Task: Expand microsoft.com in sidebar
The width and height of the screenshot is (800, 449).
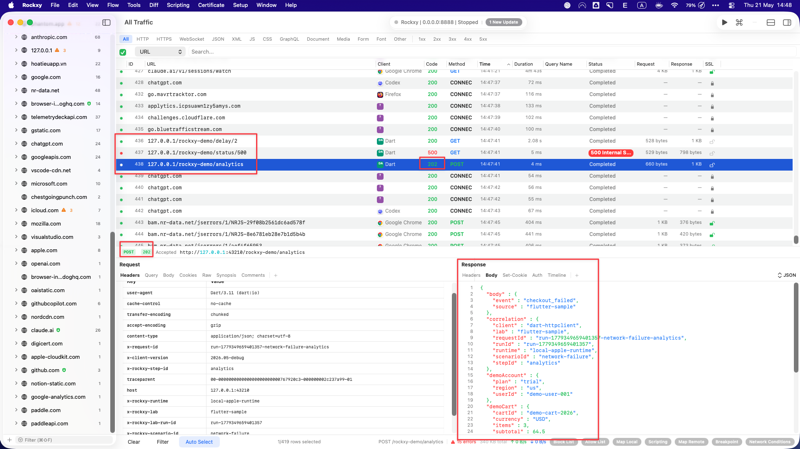Action: click(x=16, y=183)
